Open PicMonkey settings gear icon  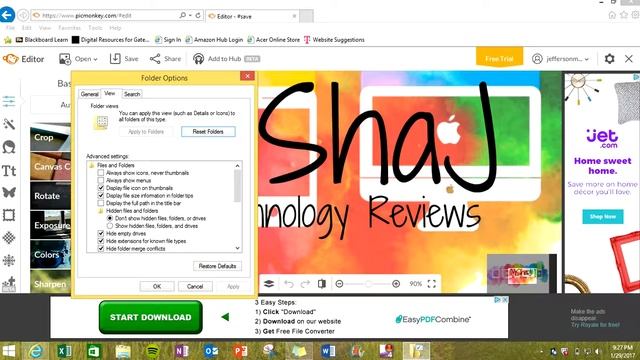[609, 59]
